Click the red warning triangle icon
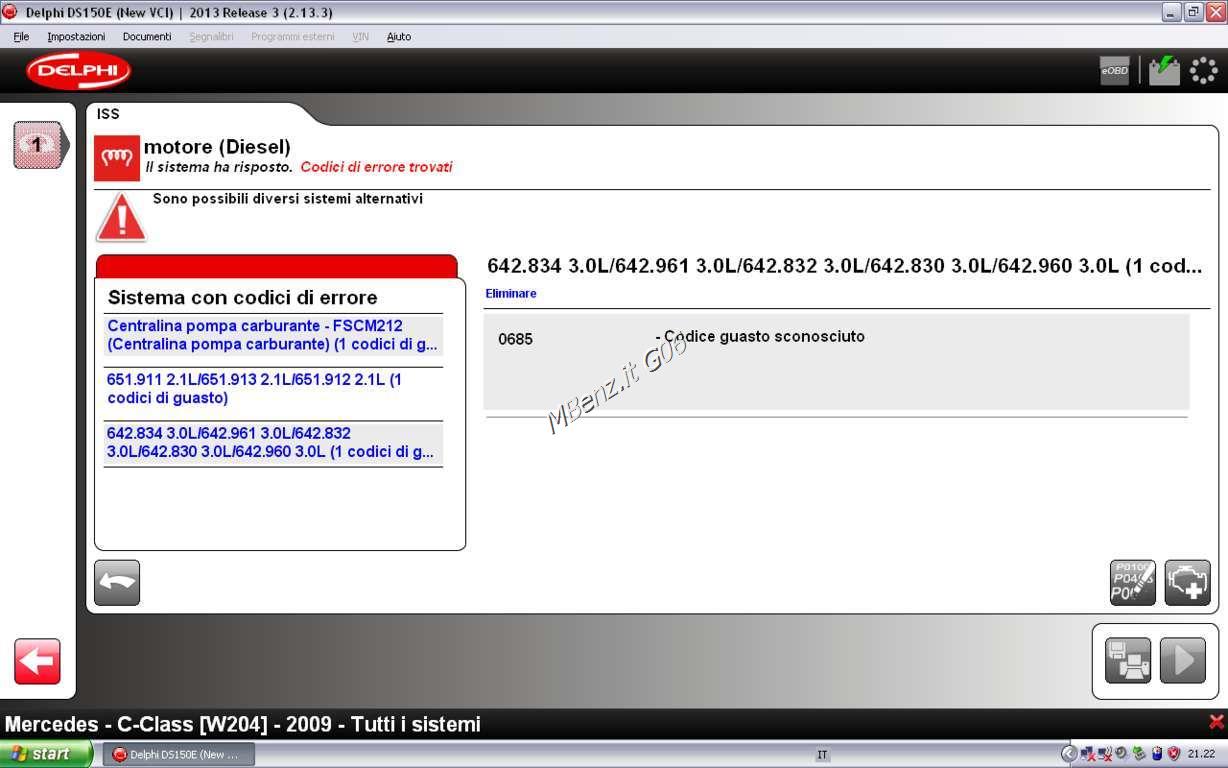 (x=121, y=218)
